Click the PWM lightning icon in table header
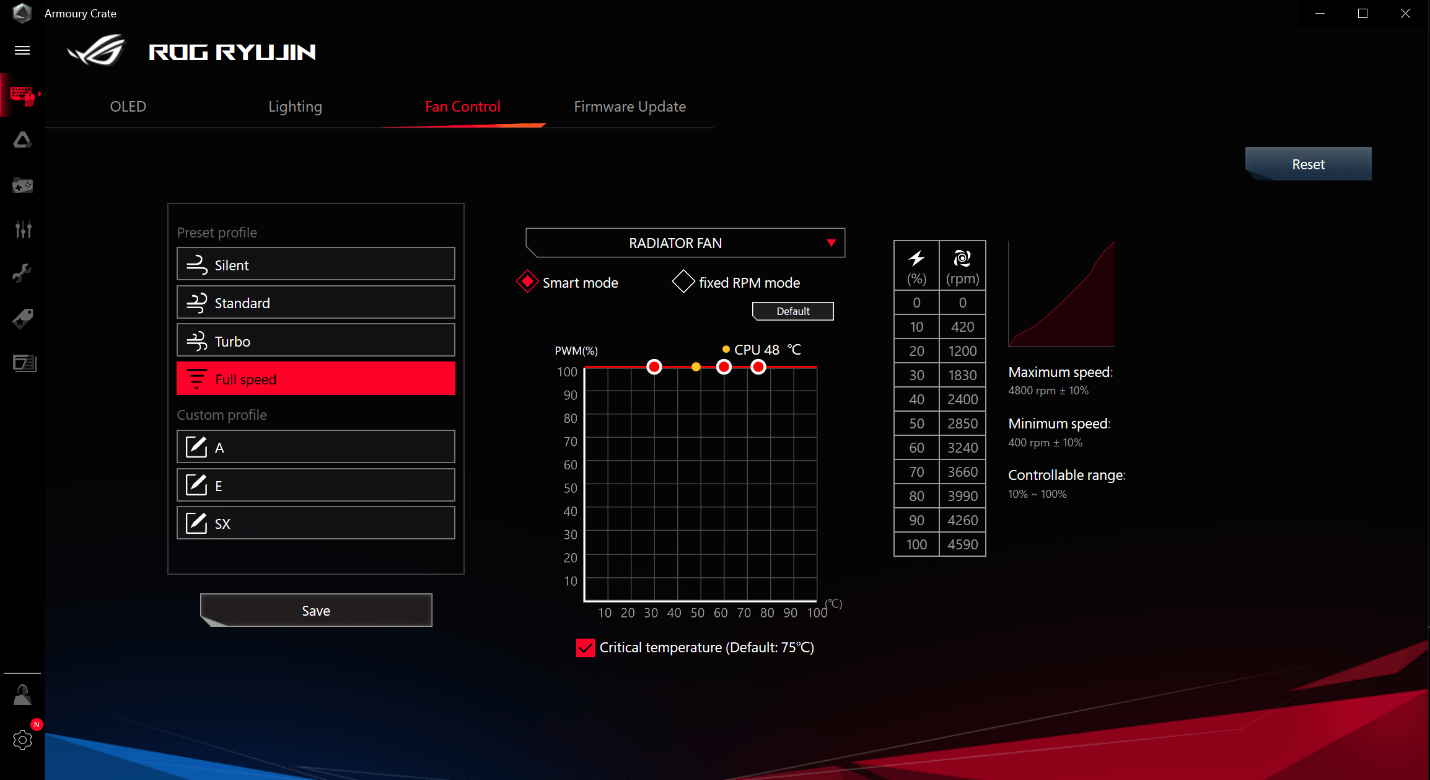This screenshot has width=1430, height=780. [x=916, y=258]
